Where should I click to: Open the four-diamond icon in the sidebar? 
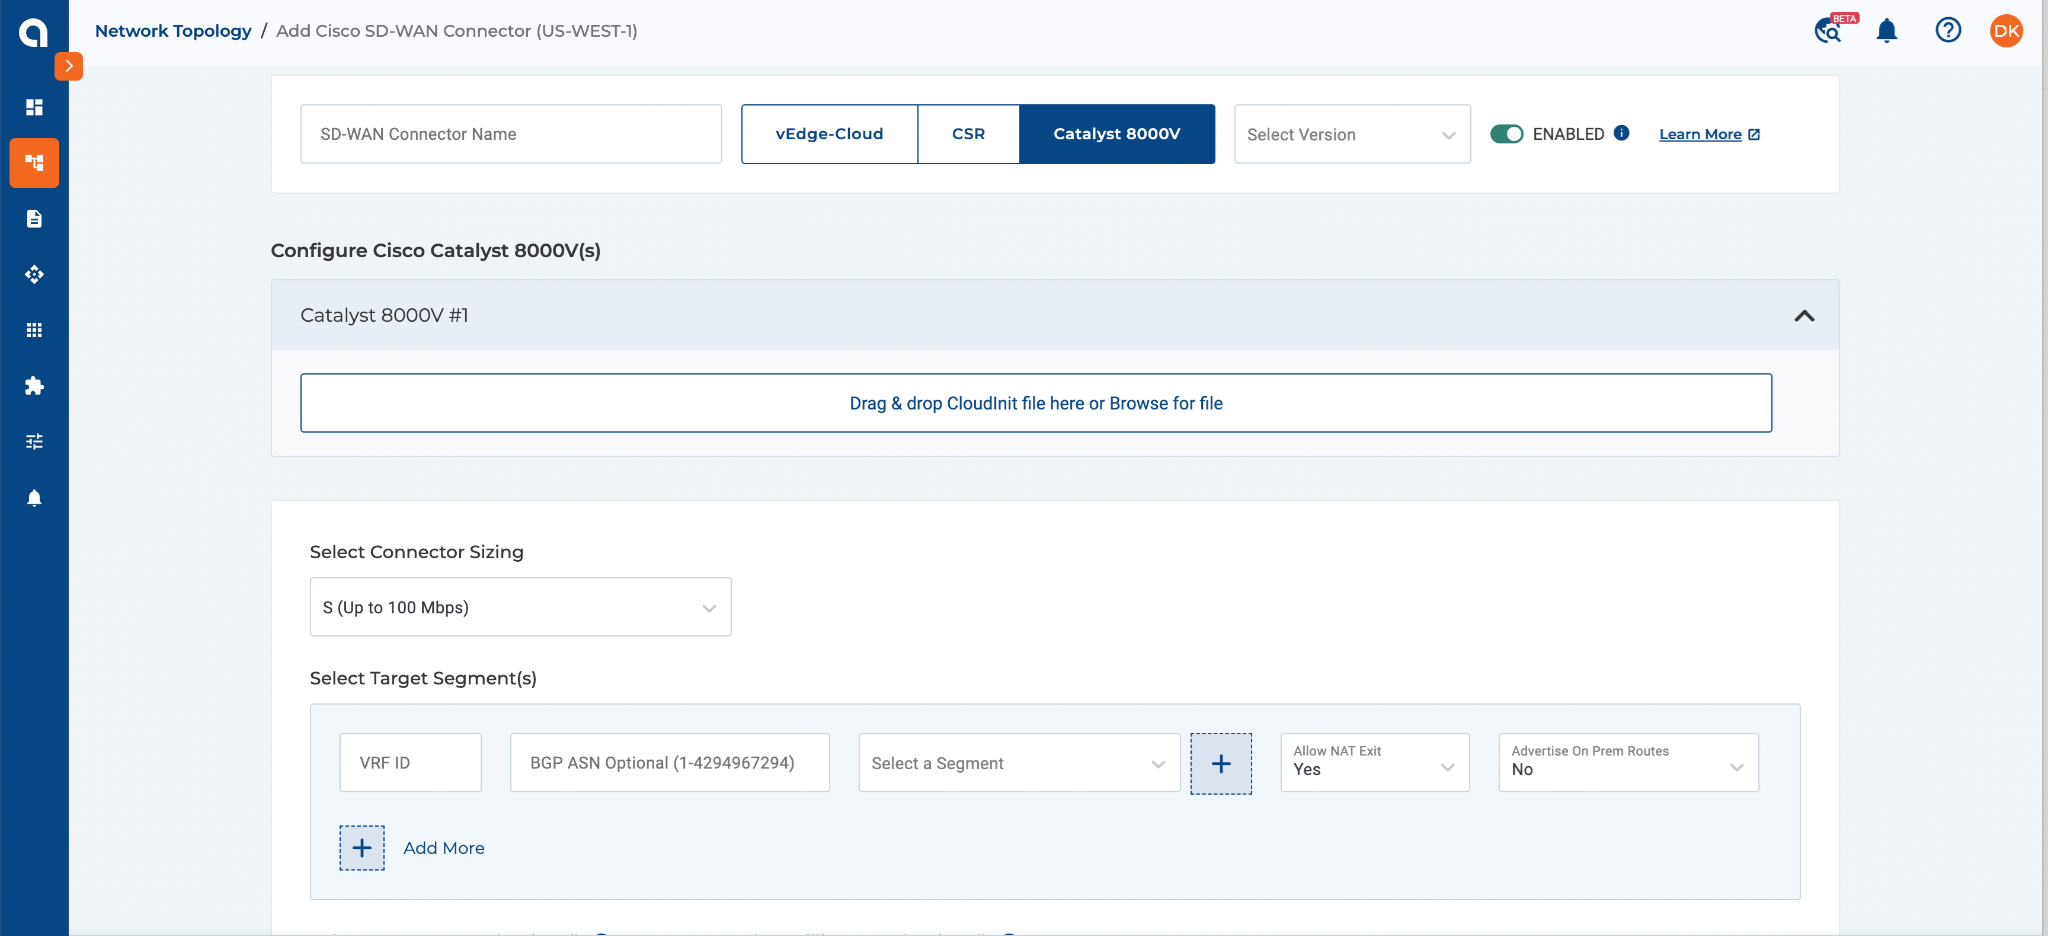pyautogui.click(x=34, y=274)
